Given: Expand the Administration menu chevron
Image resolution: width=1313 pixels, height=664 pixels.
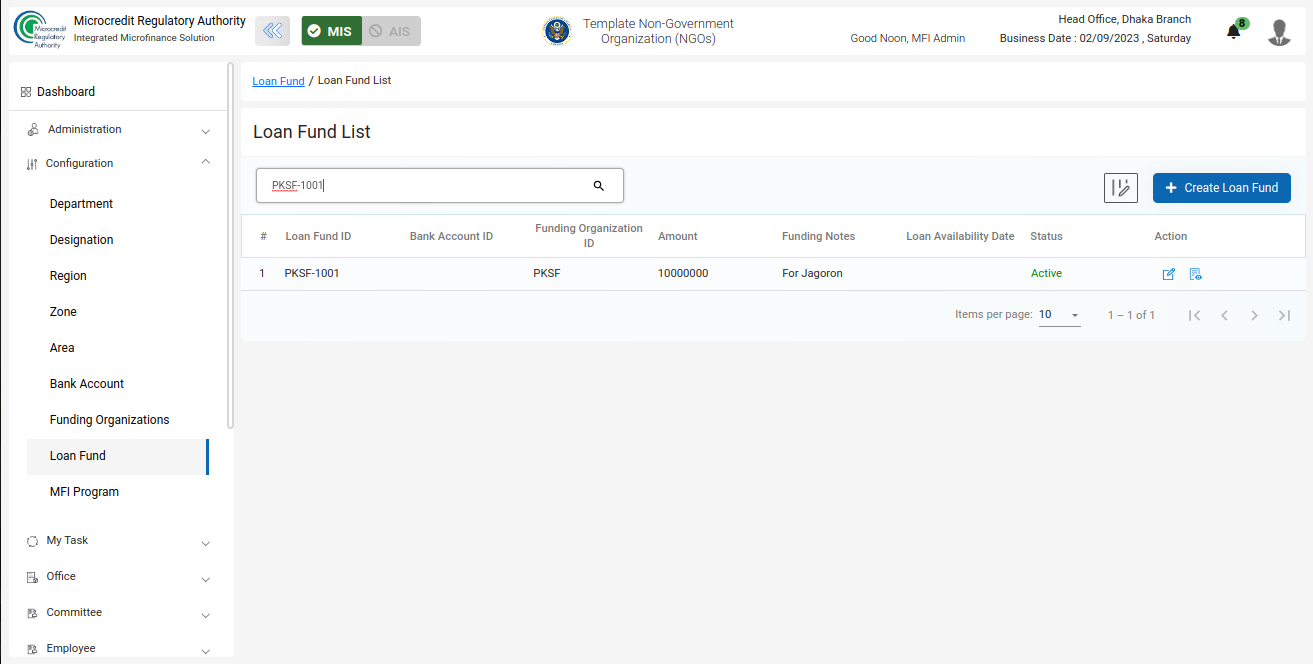Looking at the screenshot, I should [x=205, y=131].
